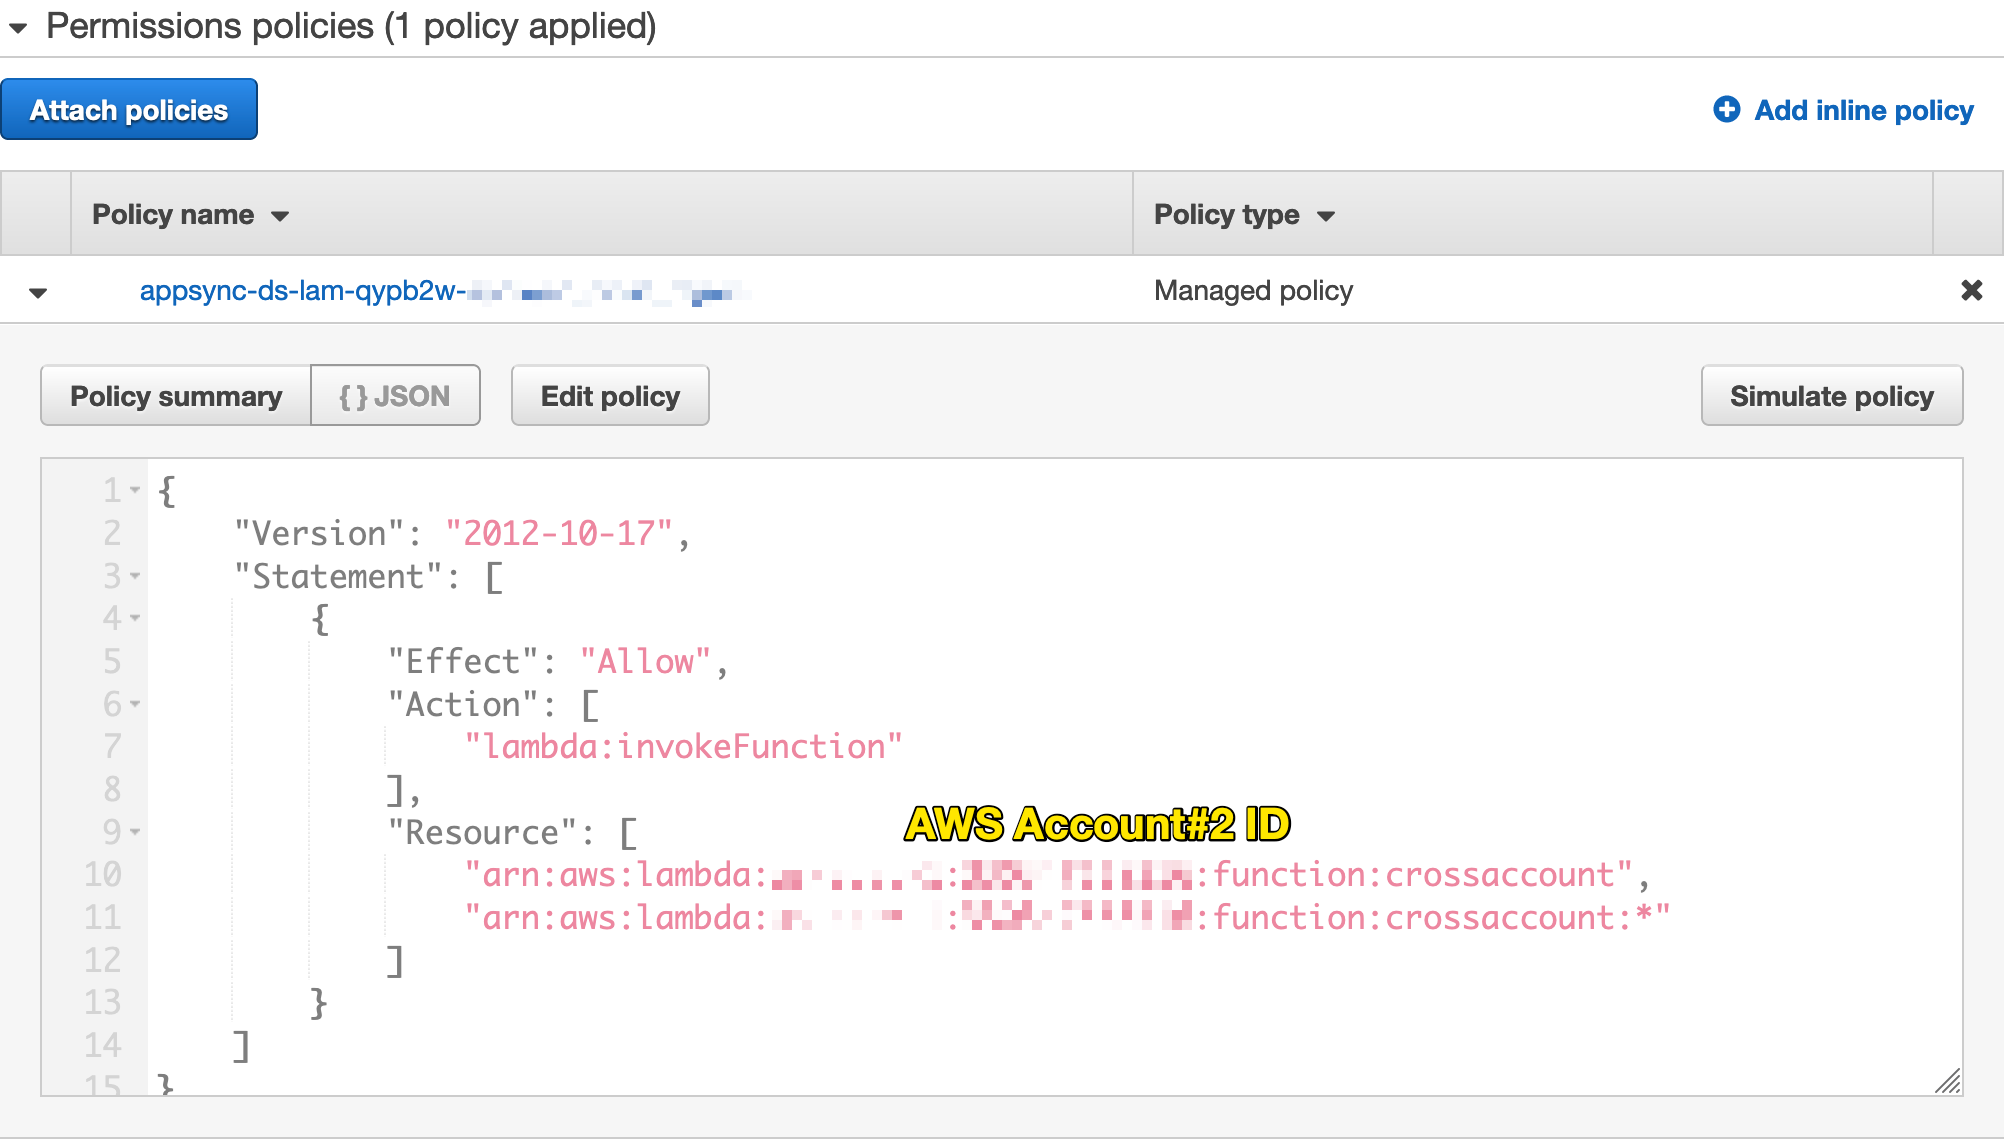The image size is (2004, 1139).
Task: Fold the Statement array at line 3
Action: [x=135, y=576]
